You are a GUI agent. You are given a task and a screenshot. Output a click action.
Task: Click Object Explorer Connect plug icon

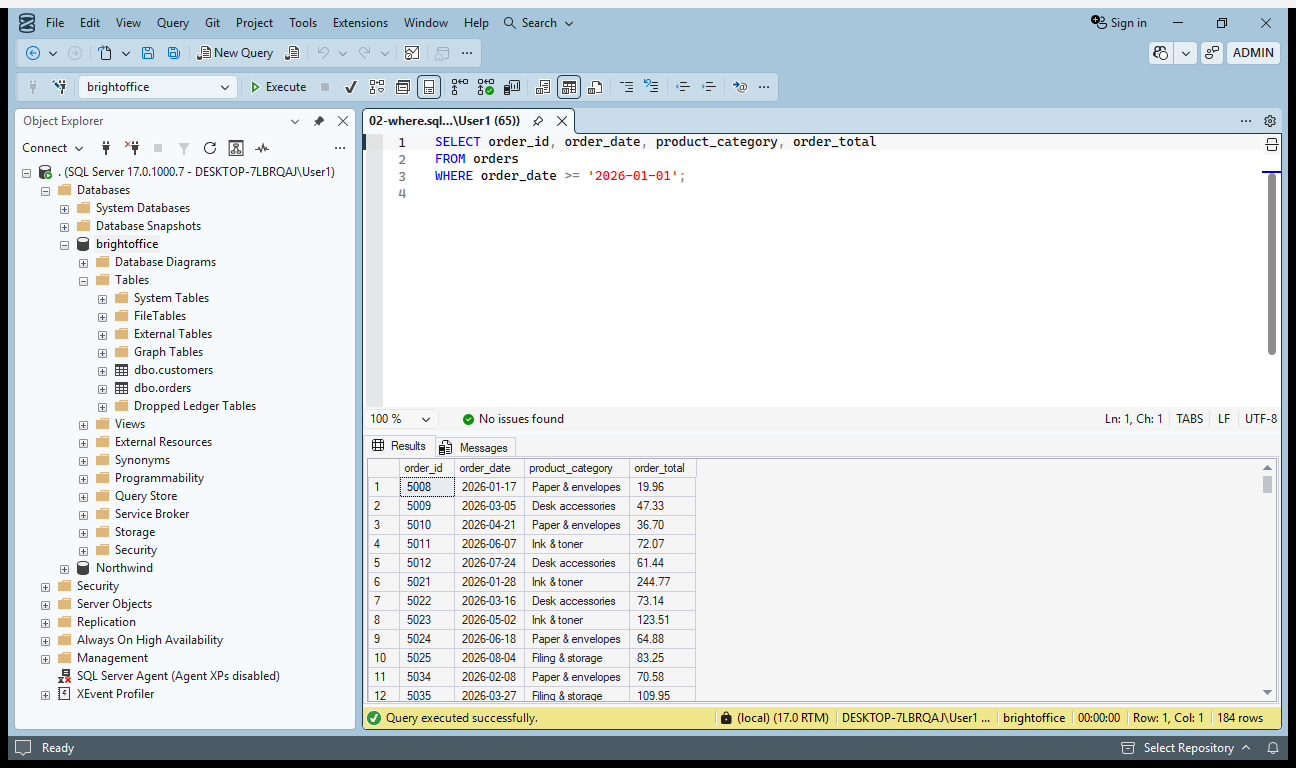point(106,148)
